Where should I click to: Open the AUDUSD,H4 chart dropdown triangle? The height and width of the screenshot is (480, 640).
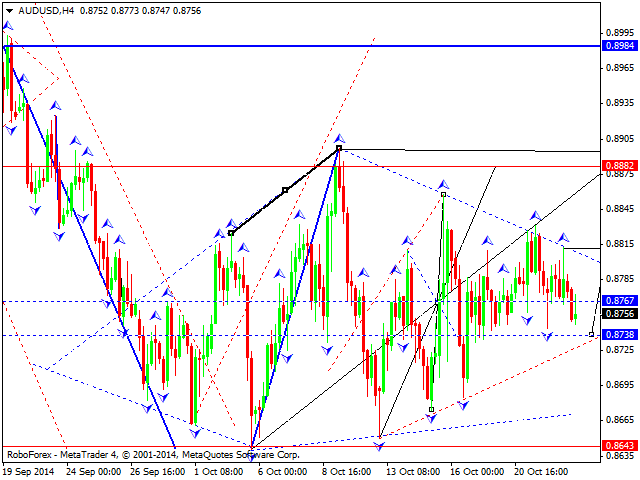click(9, 11)
